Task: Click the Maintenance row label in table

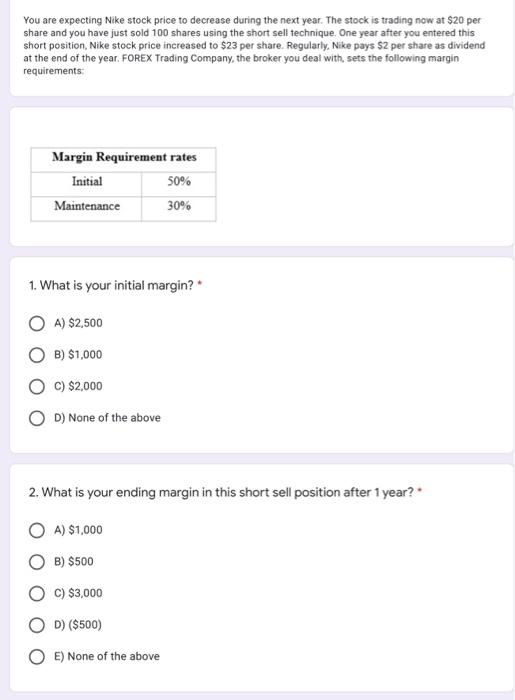Action: 87,208
